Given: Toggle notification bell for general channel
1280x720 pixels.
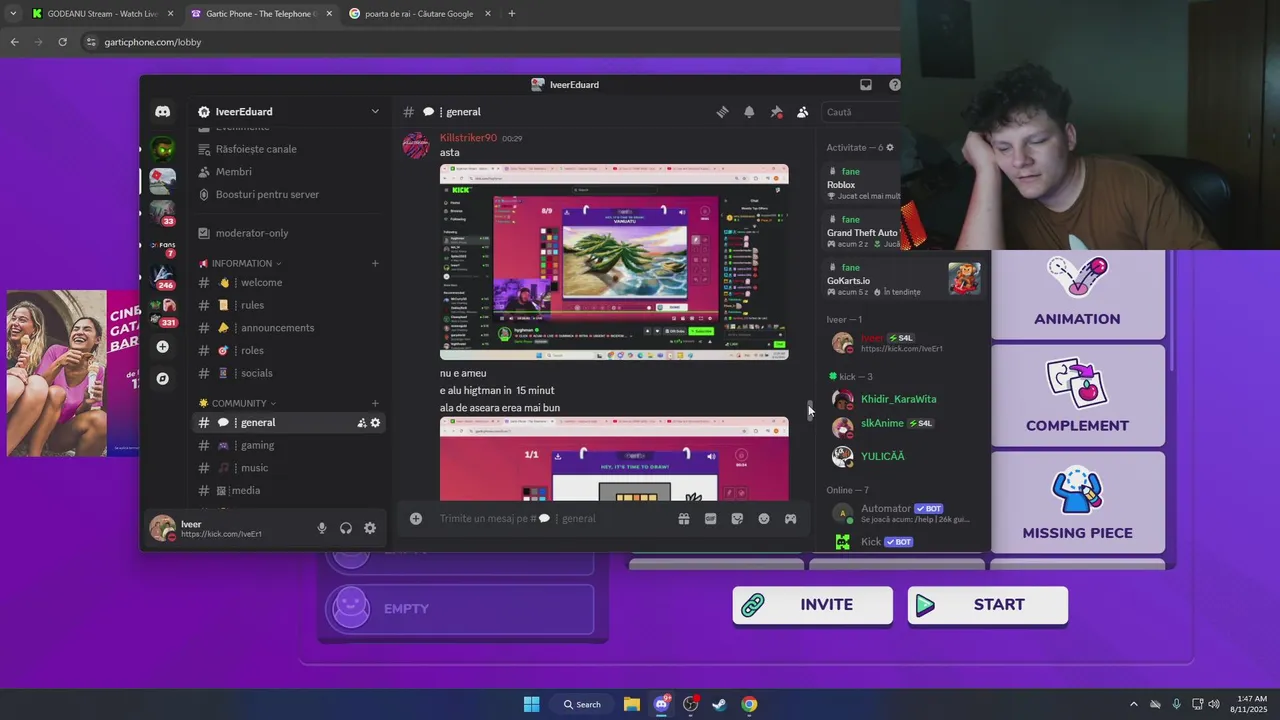Looking at the screenshot, I should tap(749, 112).
